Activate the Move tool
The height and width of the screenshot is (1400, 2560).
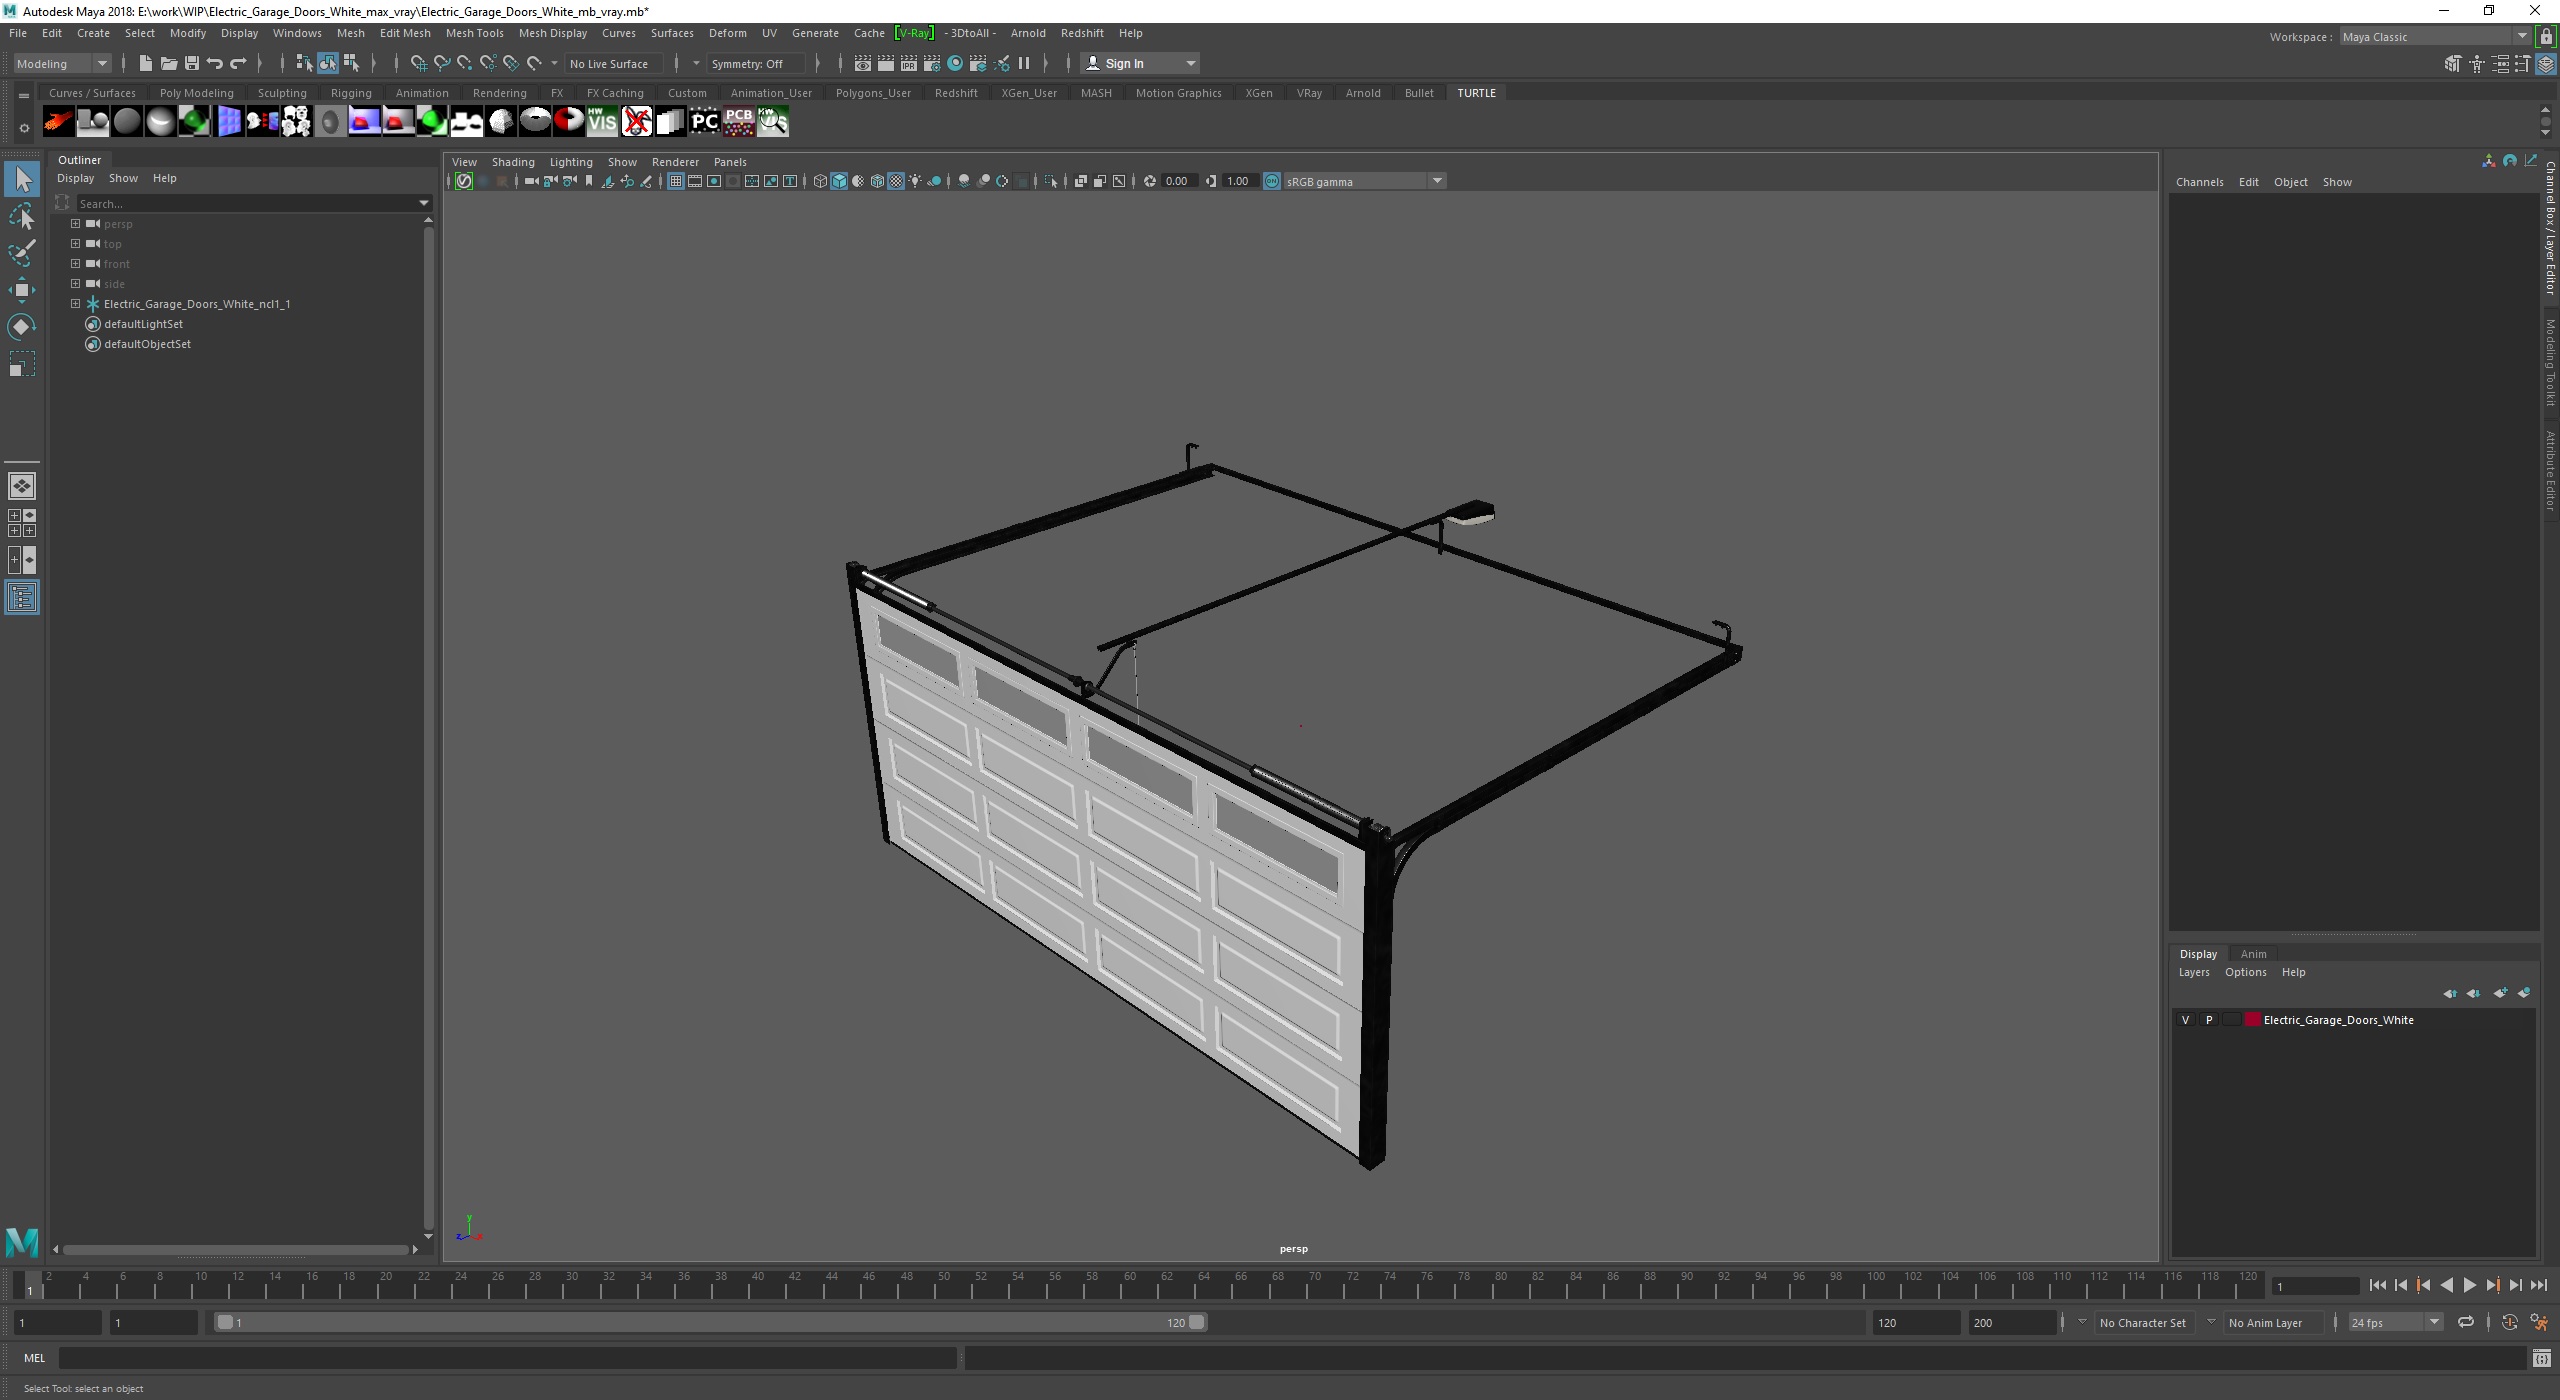pyautogui.click(x=22, y=290)
